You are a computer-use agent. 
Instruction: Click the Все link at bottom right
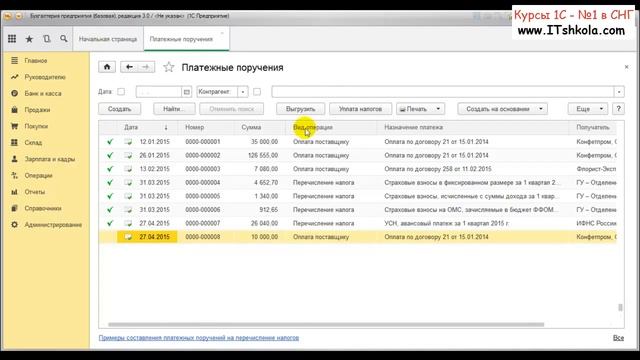point(618,338)
